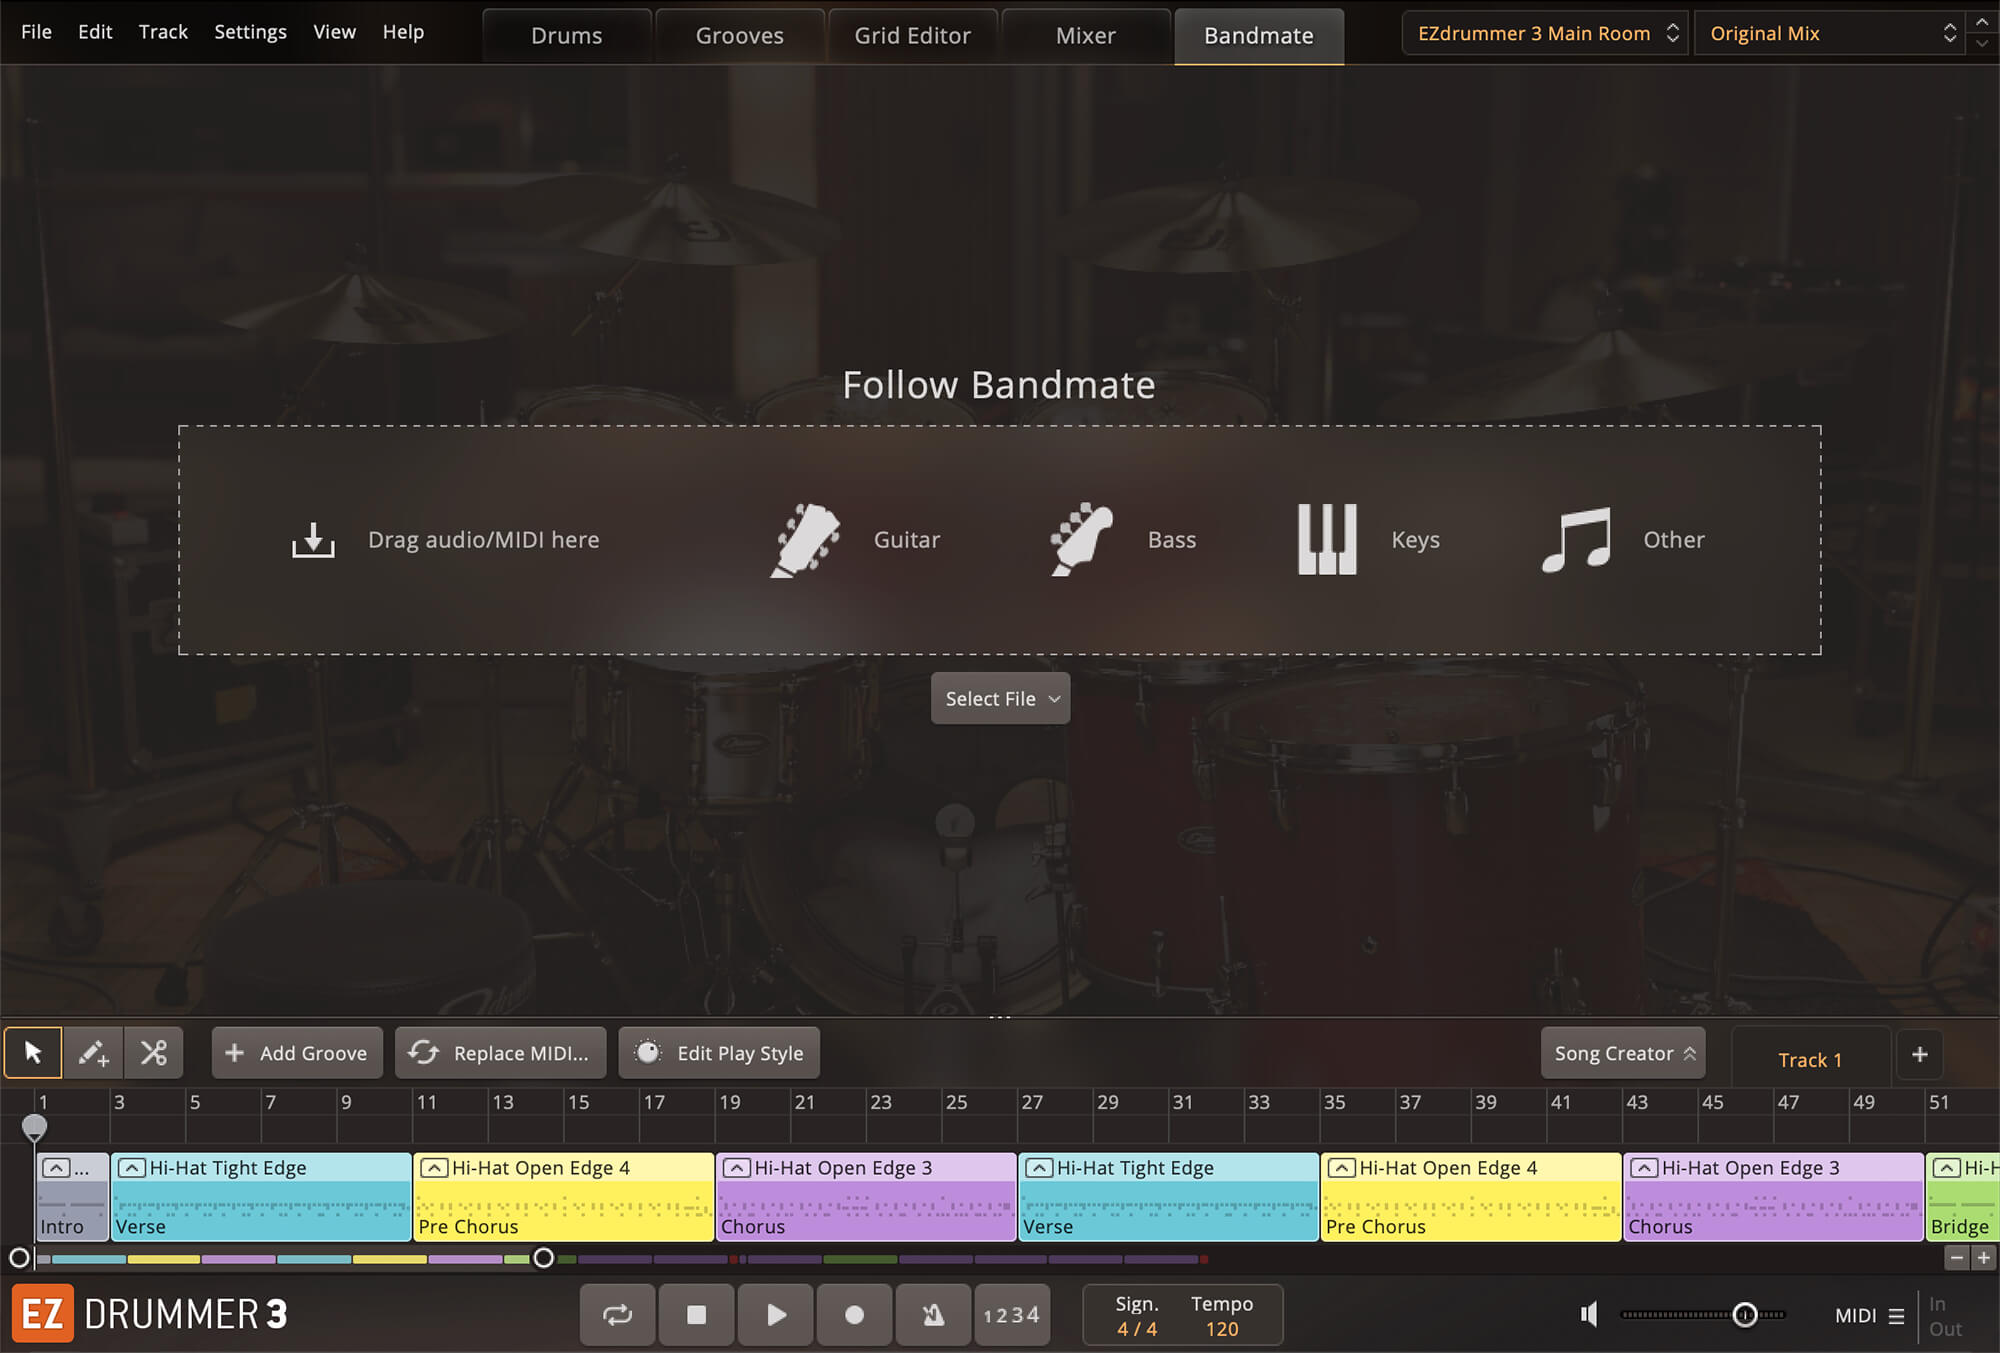Click the speaker volume icon
The height and width of the screenshot is (1353, 2000).
click(x=1589, y=1315)
